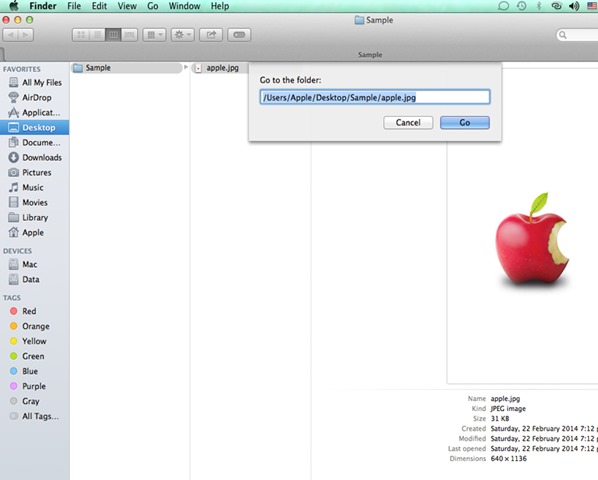Viewport: 598px width, 480px height.
Task: Click the '31 KB' size value
Action: [500, 419]
